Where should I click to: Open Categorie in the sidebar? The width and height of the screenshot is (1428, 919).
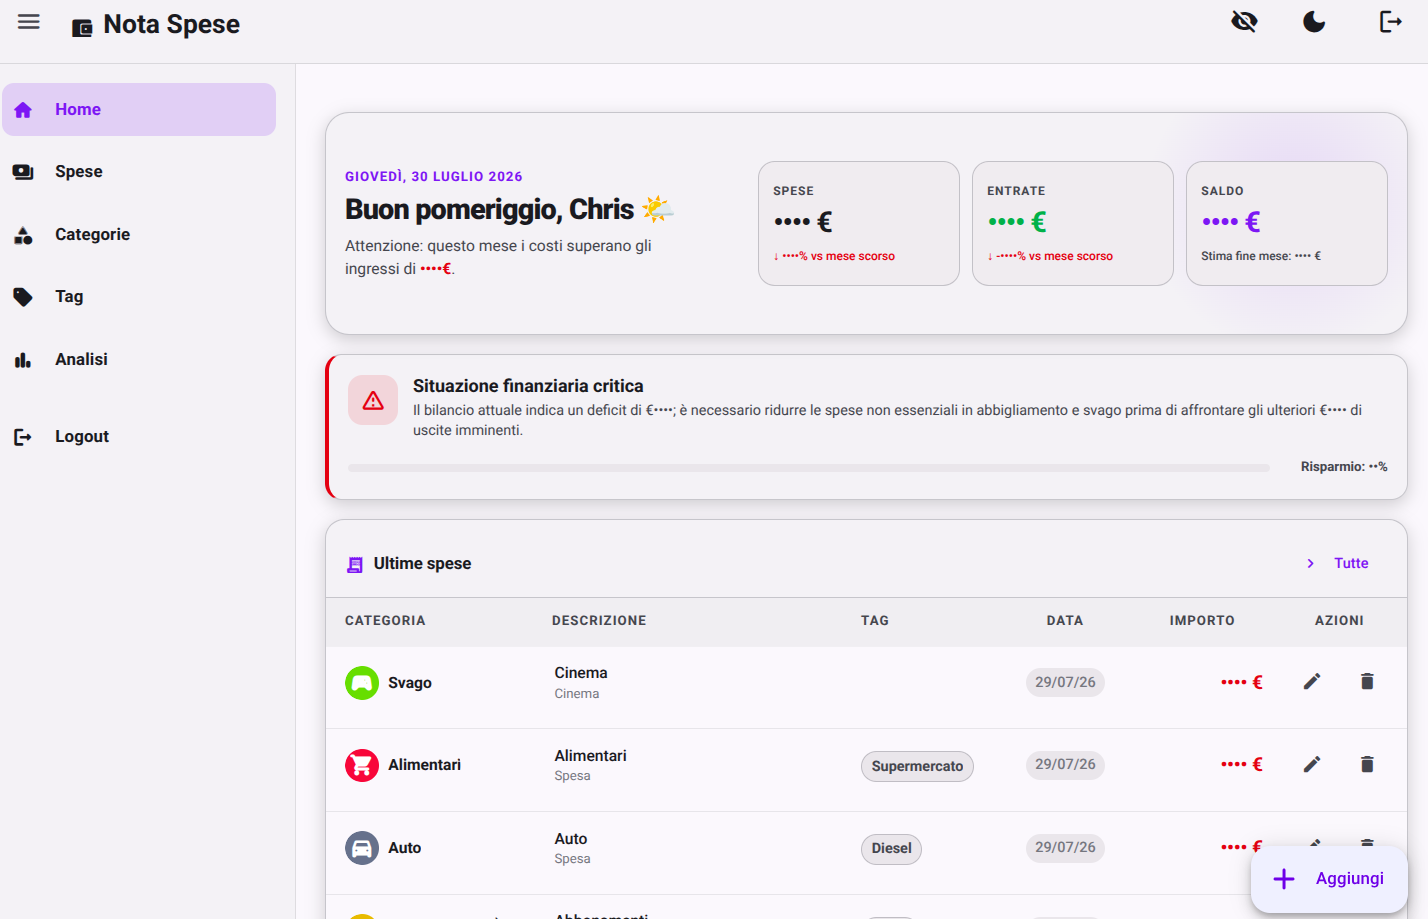(x=139, y=235)
